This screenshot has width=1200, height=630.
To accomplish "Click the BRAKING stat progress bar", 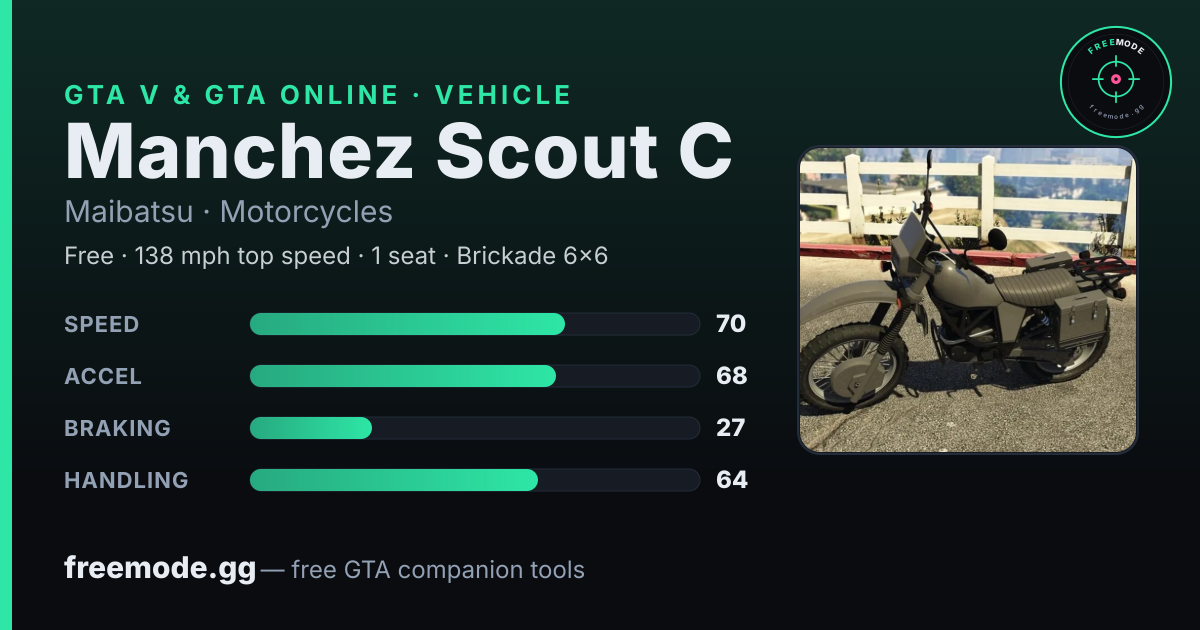I will pos(474,428).
